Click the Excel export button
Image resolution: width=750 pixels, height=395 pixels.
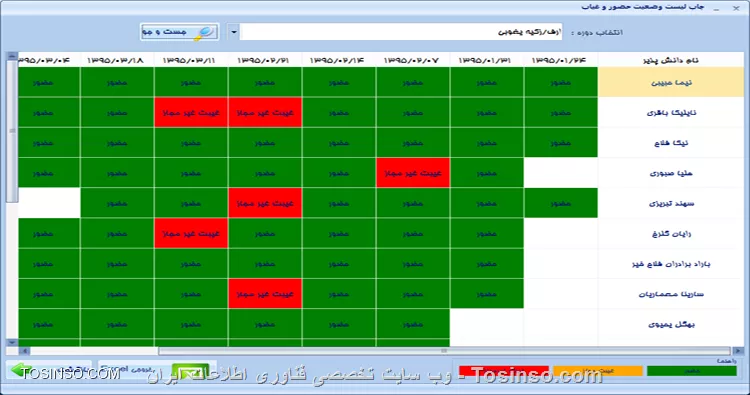coord(157,370)
